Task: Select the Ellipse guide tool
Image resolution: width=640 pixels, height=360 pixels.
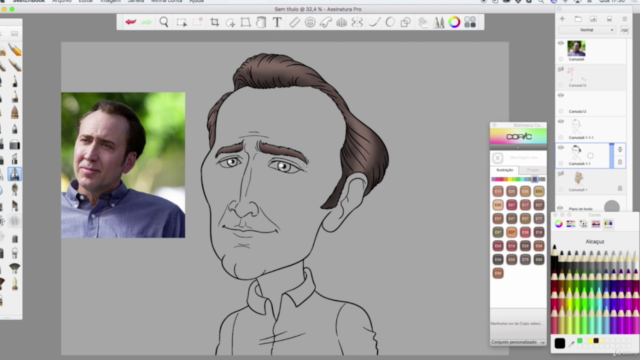Action: coord(310,22)
